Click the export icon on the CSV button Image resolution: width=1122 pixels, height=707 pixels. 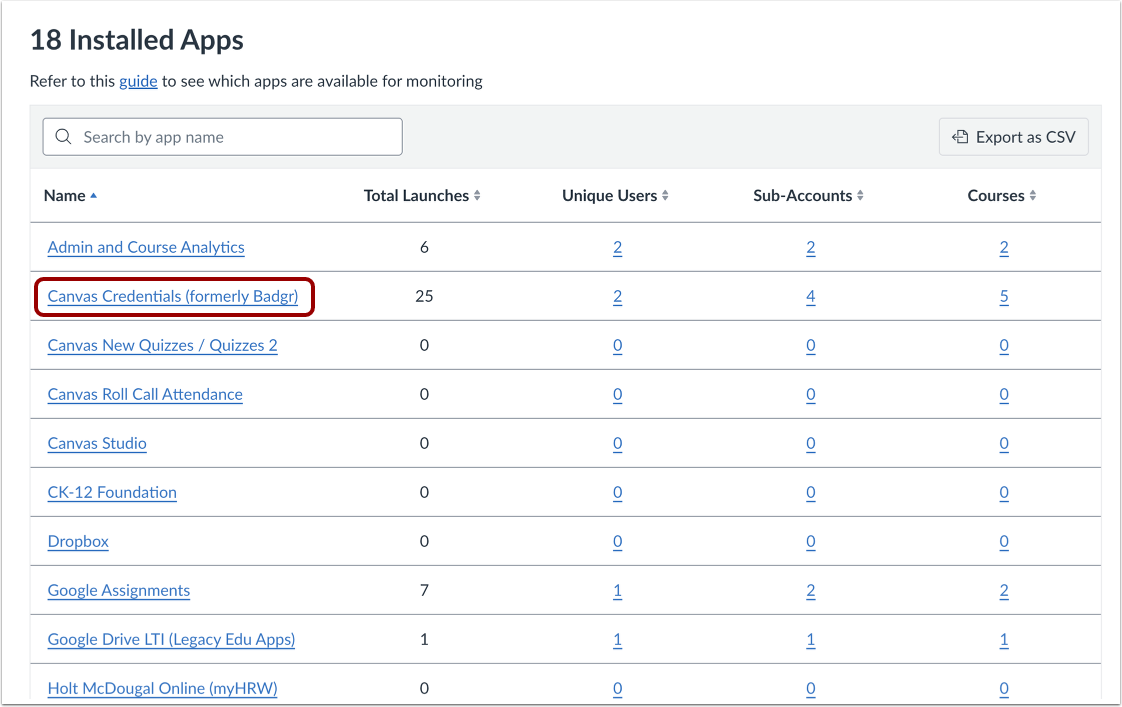pos(960,136)
